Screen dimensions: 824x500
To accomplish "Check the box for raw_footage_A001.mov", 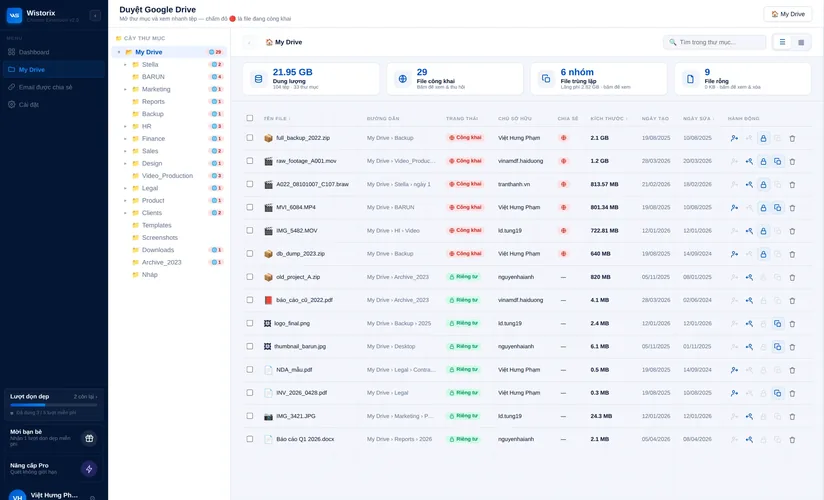I will click(250, 161).
